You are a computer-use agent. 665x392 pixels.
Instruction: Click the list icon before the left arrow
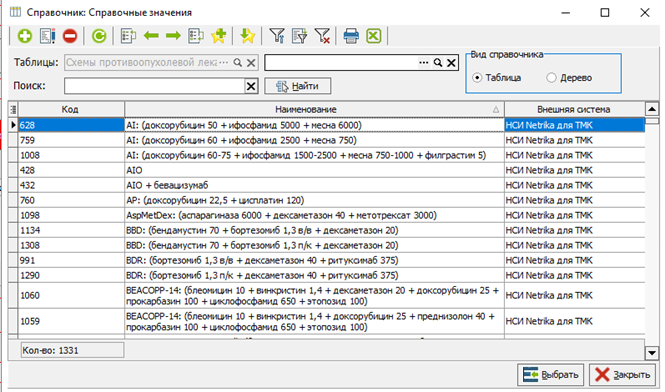point(128,36)
